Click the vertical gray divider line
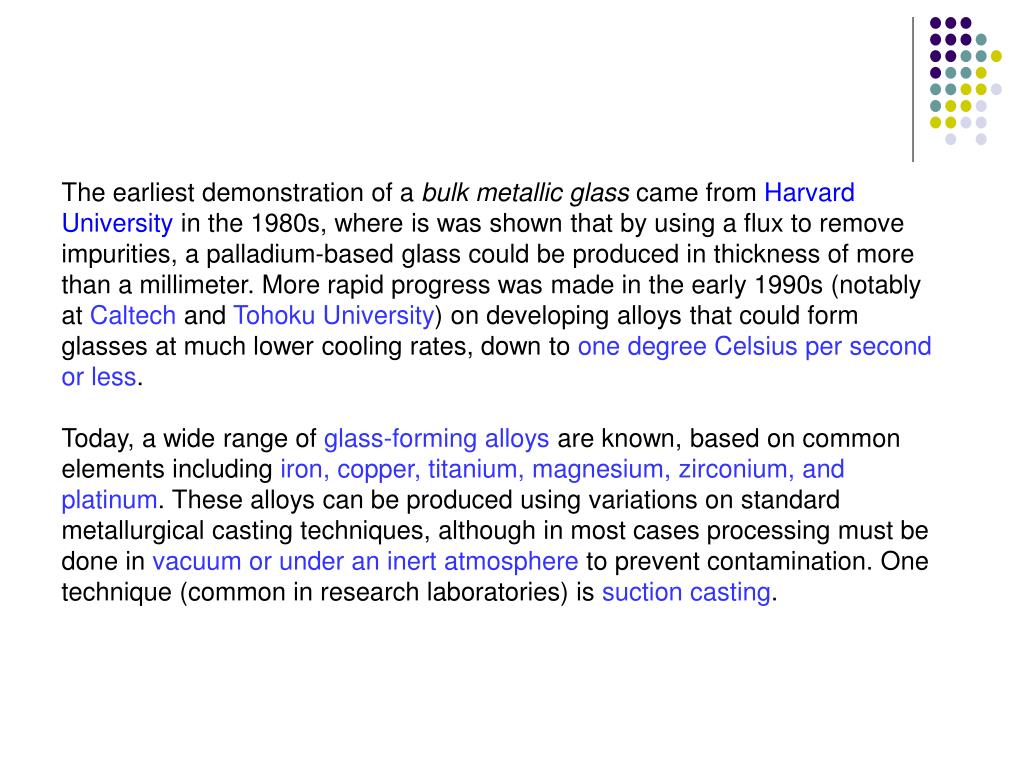The height and width of the screenshot is (768, 1024). [x=913, y=89]
